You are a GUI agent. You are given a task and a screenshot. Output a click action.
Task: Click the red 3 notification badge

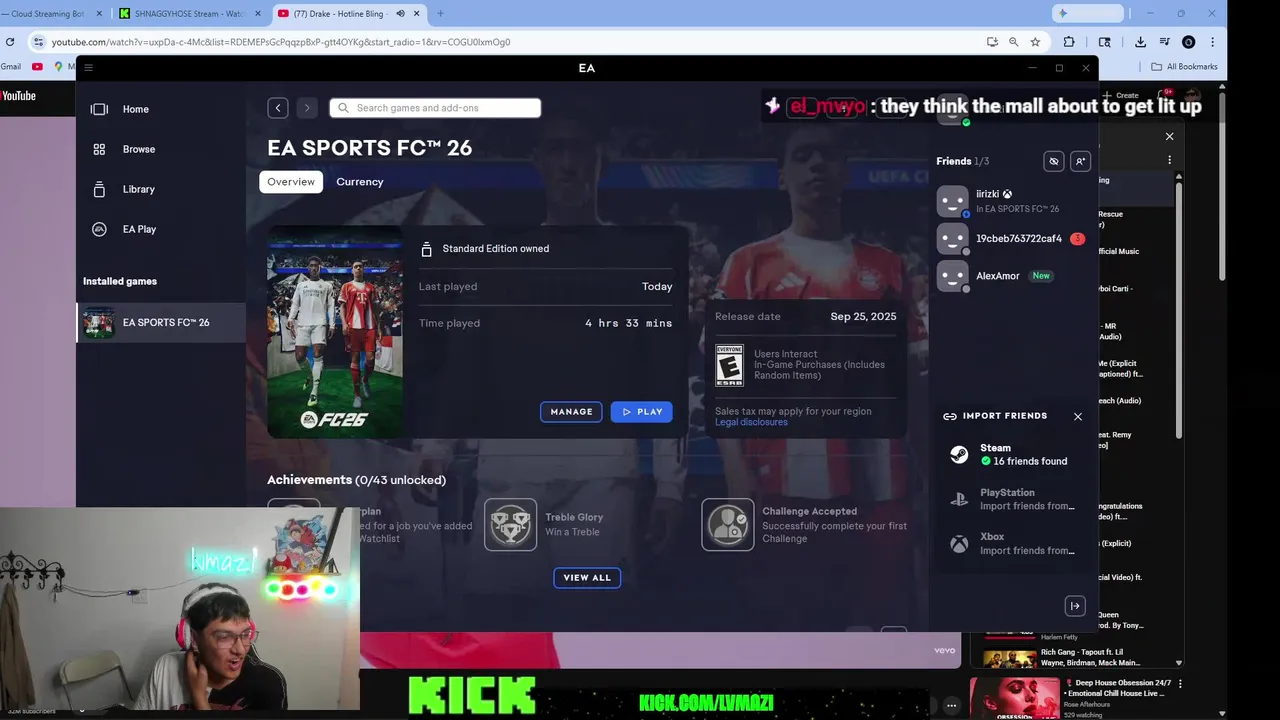click(1077, 239)
